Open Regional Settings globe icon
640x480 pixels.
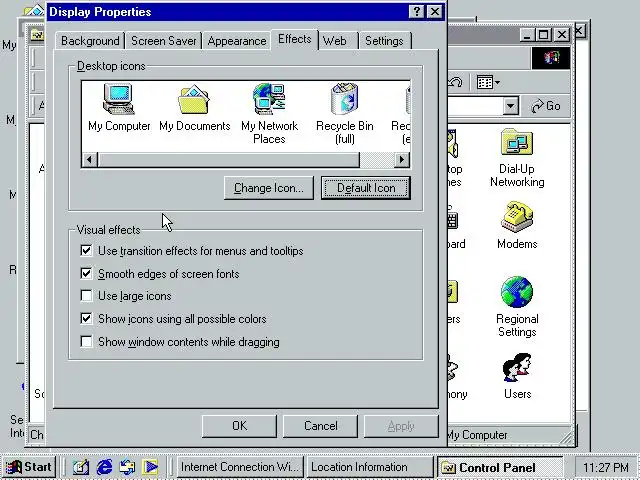(x=517, y=307)
